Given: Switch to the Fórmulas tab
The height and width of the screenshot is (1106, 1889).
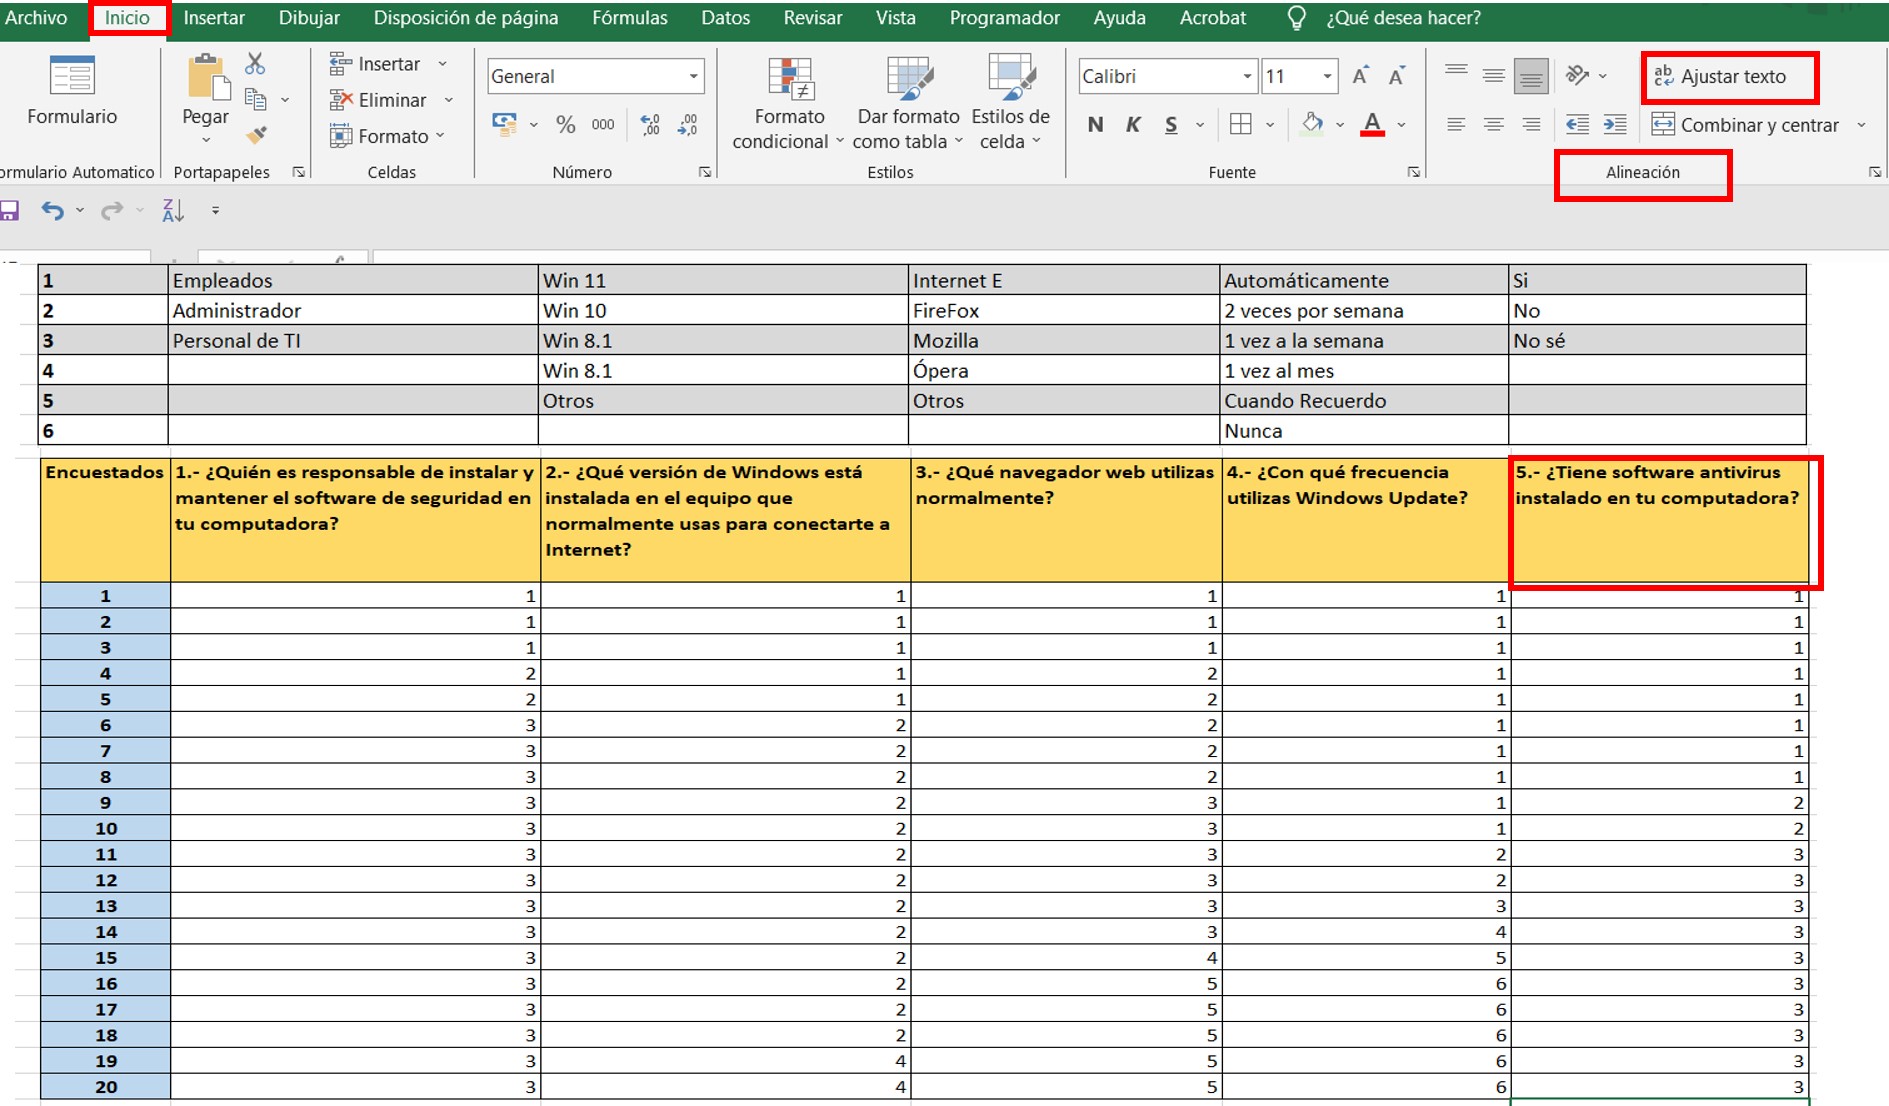Looking at the screenshot, I should [x=630, y=18].
